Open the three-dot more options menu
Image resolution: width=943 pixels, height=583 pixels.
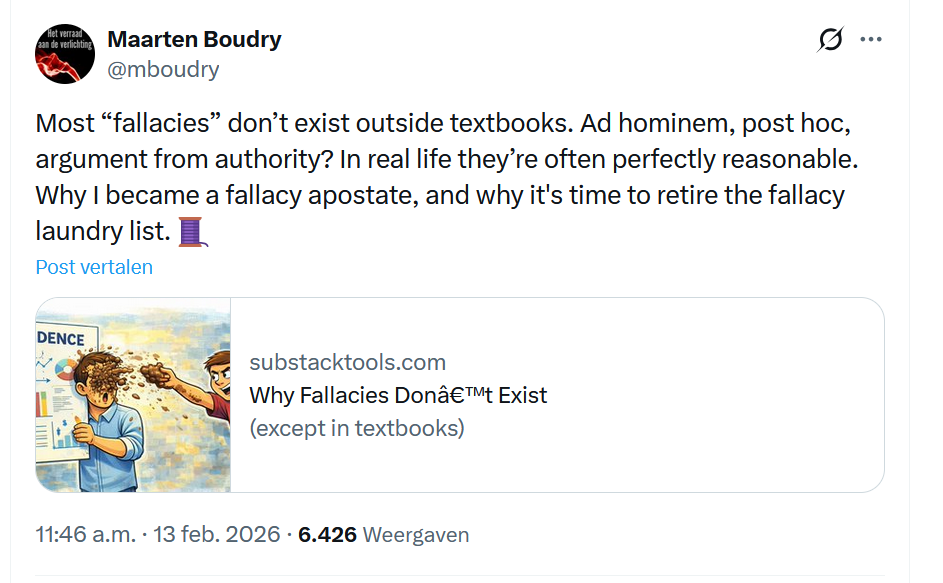tap(871, 40)
